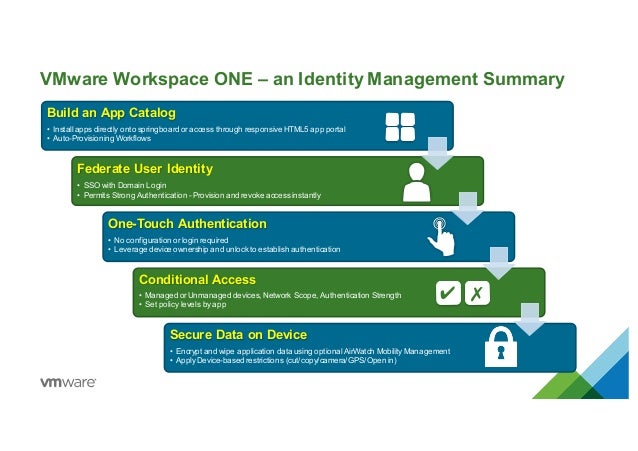The image size is (638, 451).
Task: Click the vmware logo at bottom left
Action: 68,382
